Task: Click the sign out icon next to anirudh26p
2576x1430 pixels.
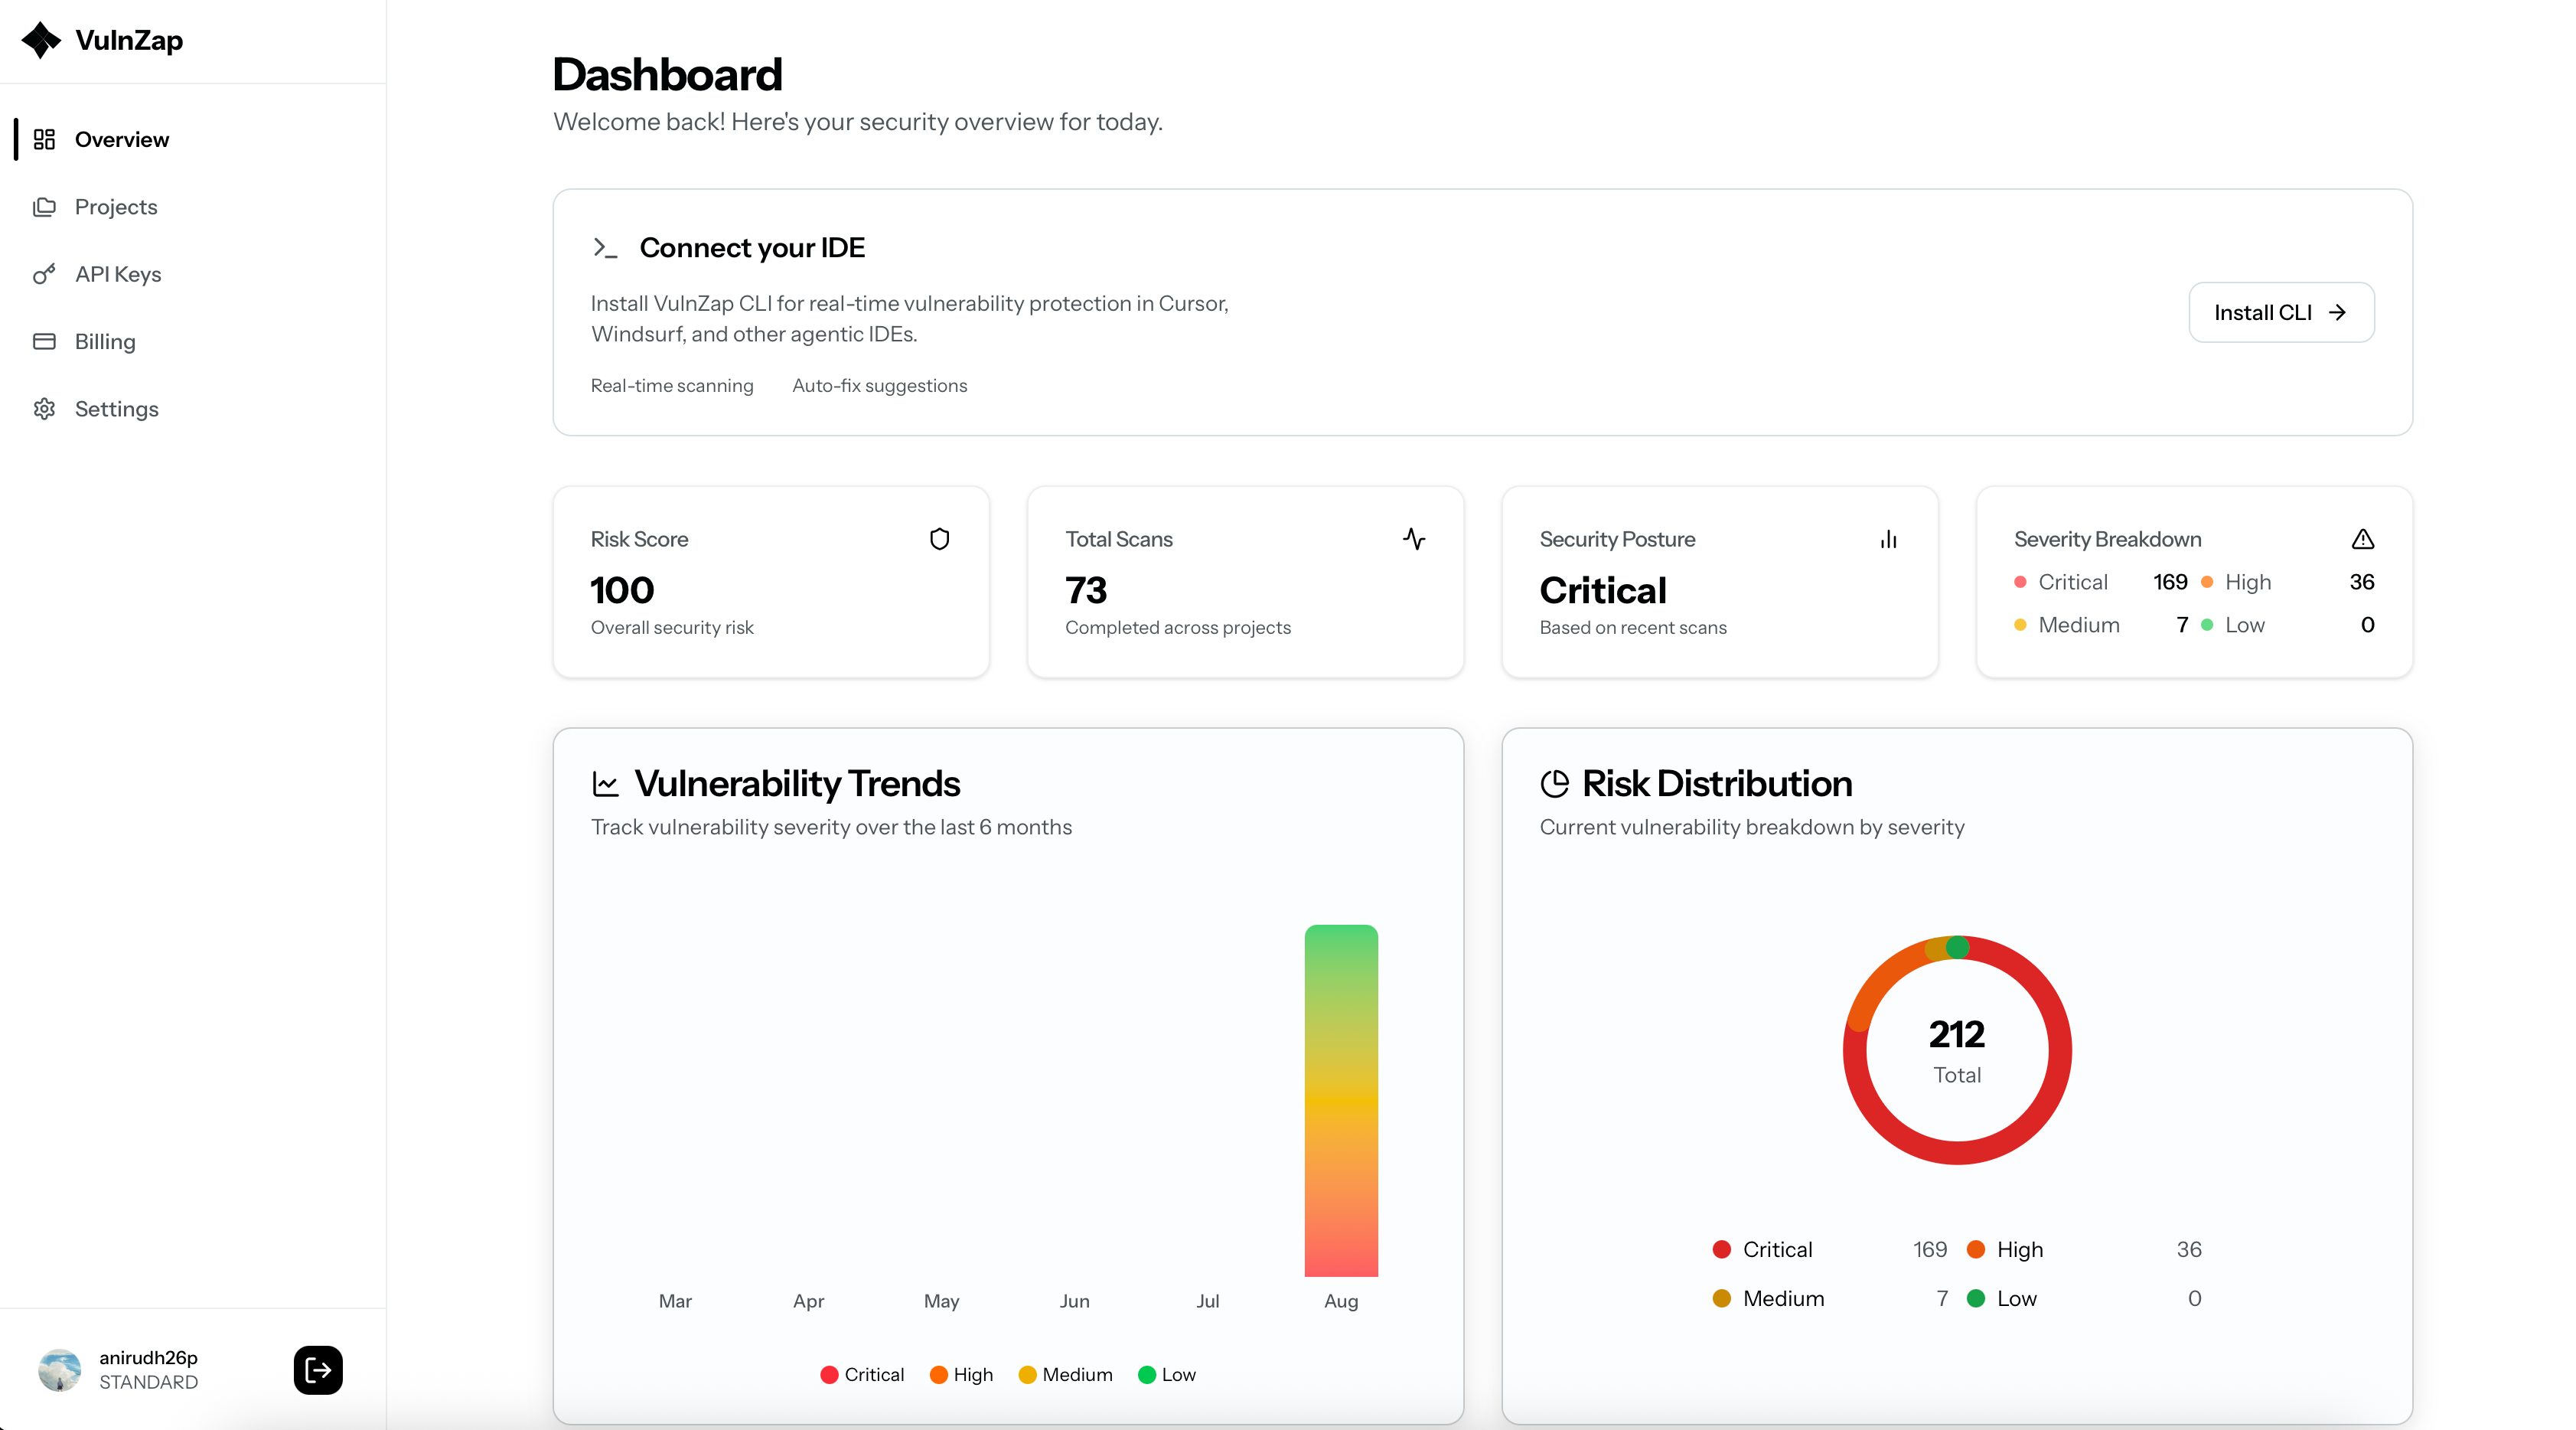Action: [317, 1370]
